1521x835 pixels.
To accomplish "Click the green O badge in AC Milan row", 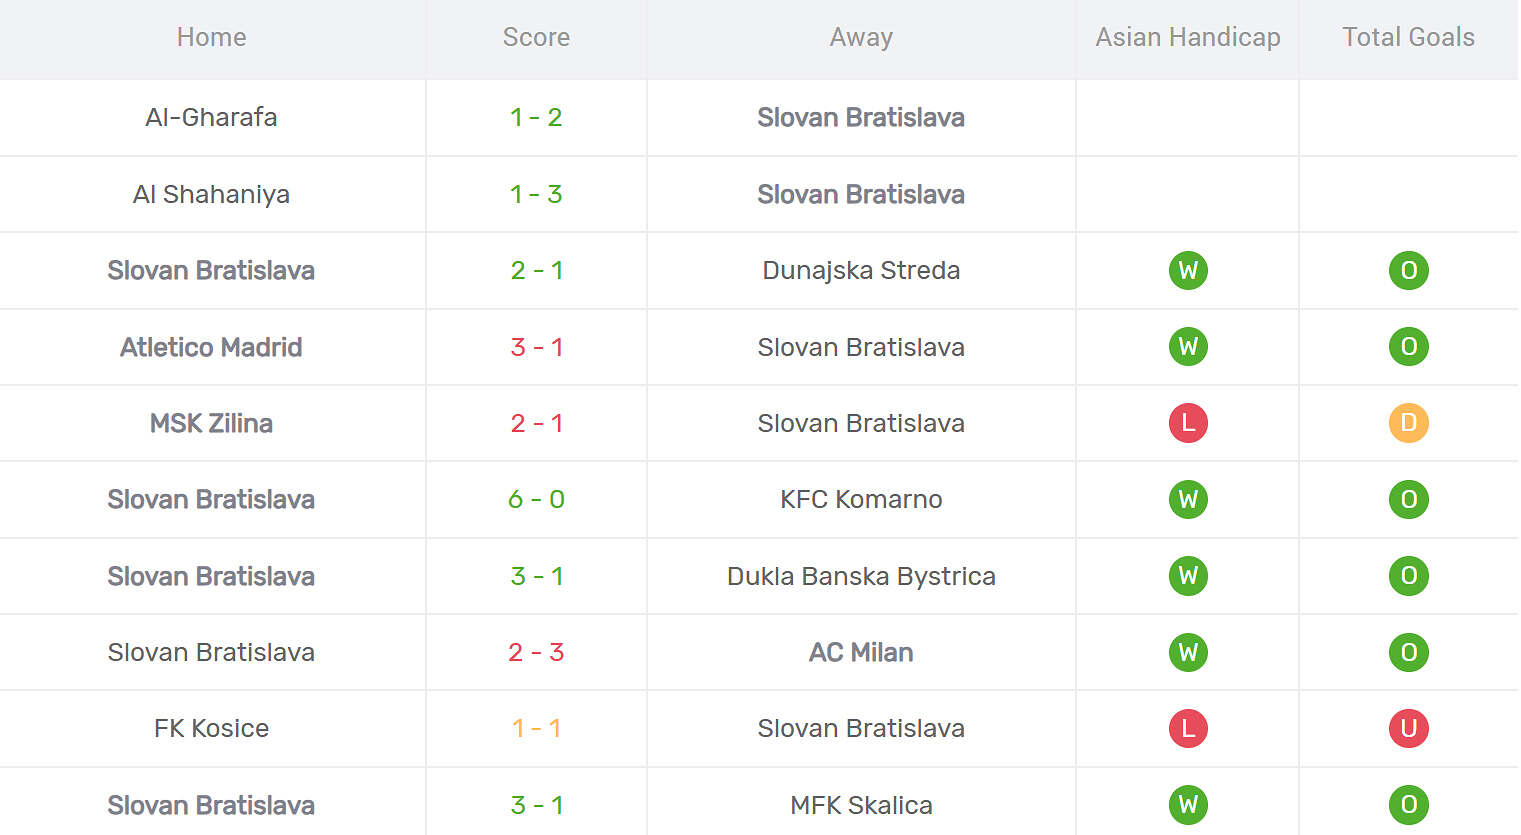I will click(1408, 652).
